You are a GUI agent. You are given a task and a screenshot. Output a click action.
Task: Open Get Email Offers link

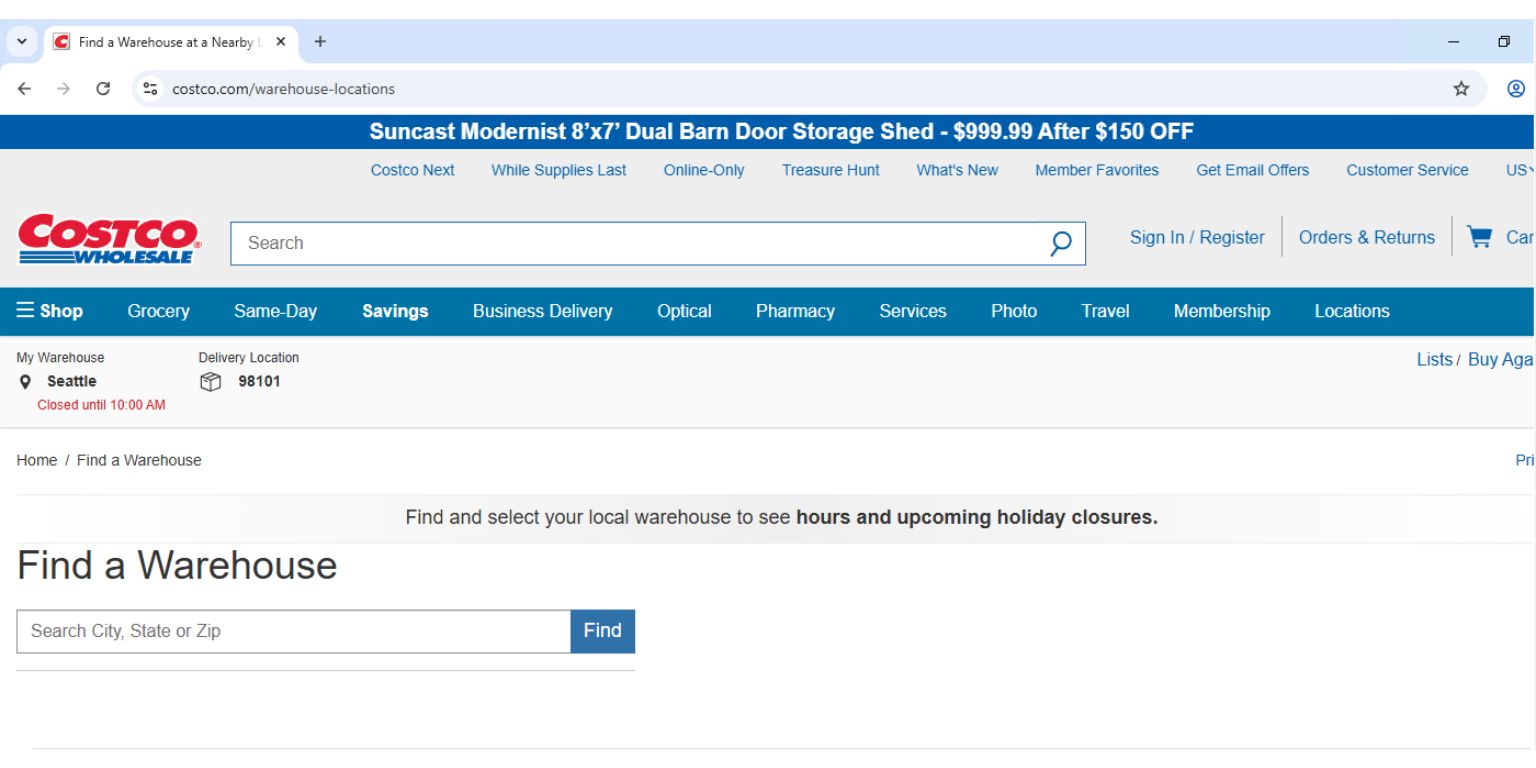tap(1253, 170)
